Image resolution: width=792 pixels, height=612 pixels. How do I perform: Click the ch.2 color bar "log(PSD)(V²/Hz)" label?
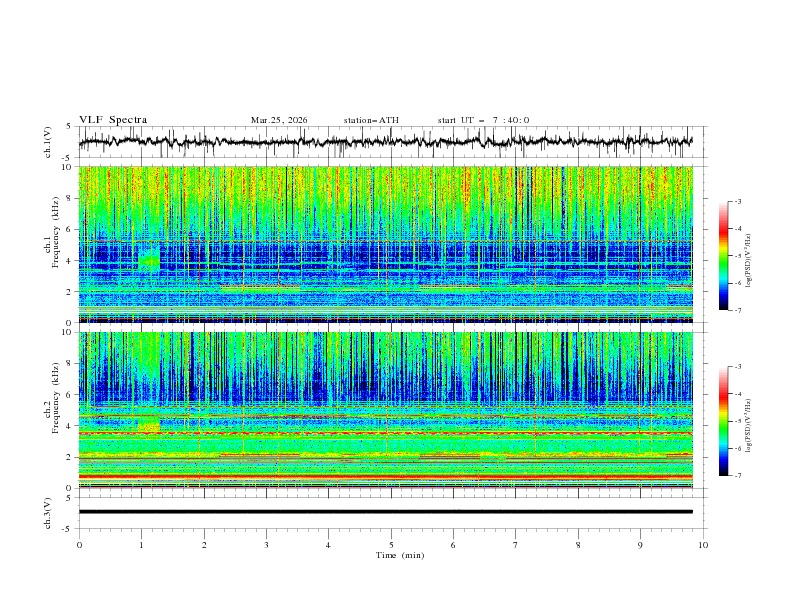749,426
